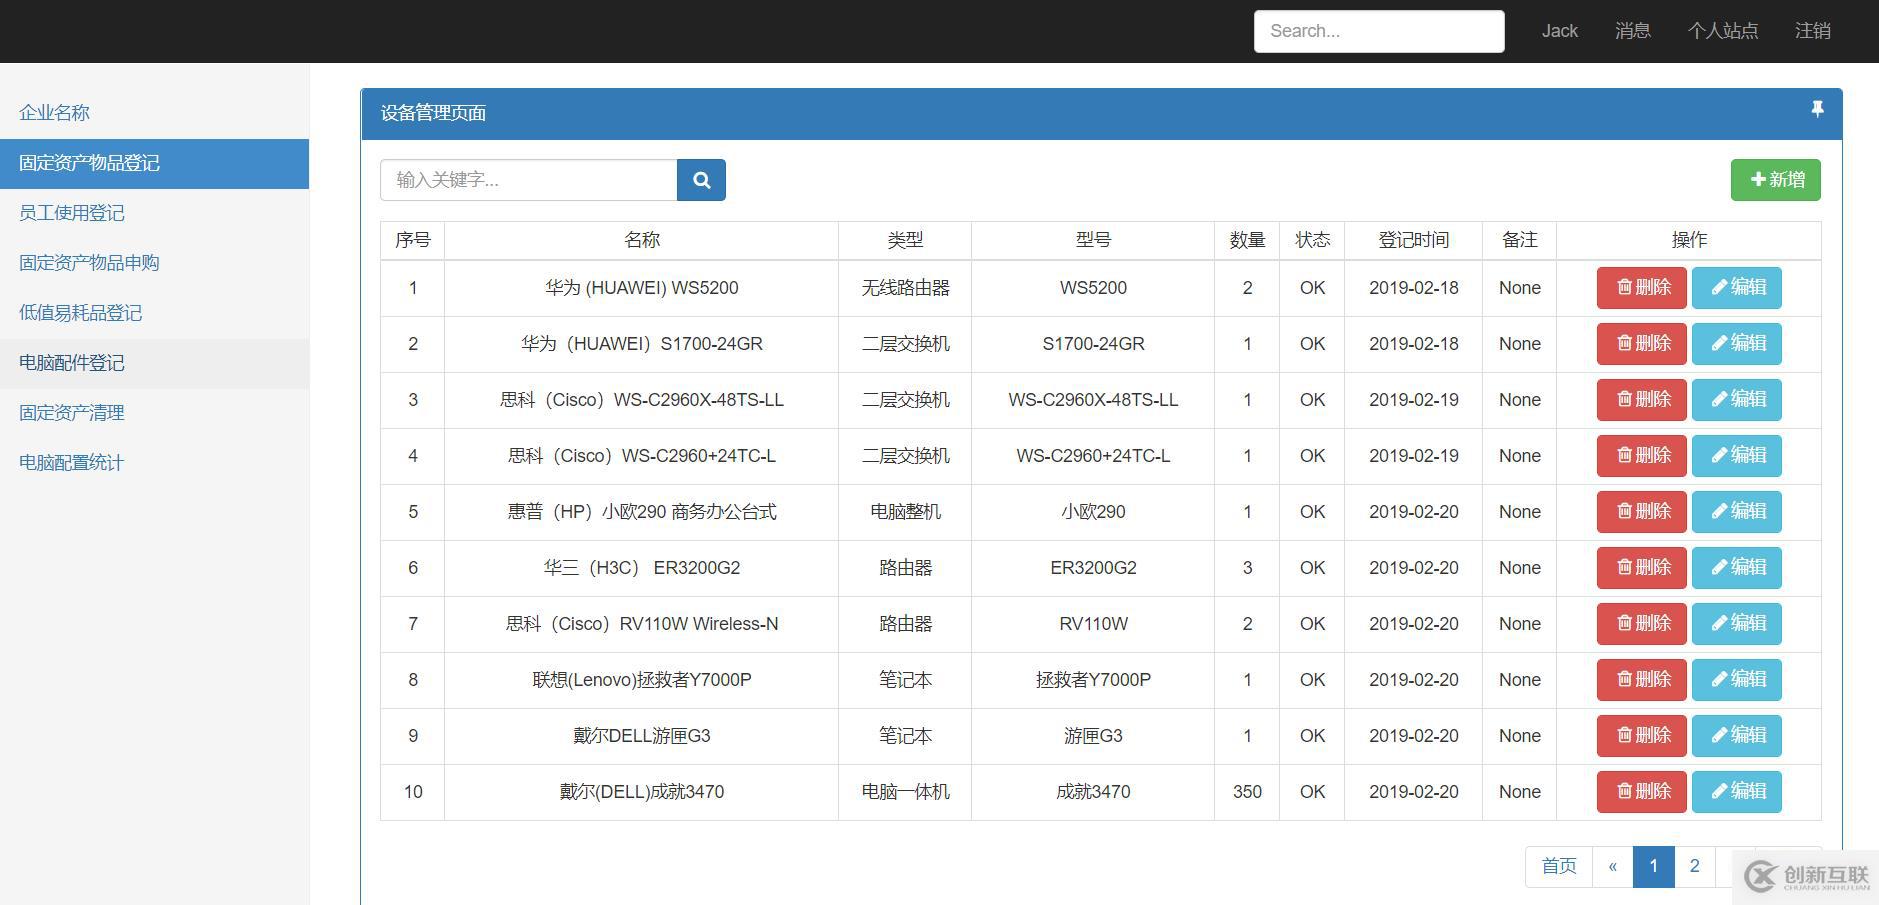Click the trash icon to delete 华为 WS5200

[1623, 287]
